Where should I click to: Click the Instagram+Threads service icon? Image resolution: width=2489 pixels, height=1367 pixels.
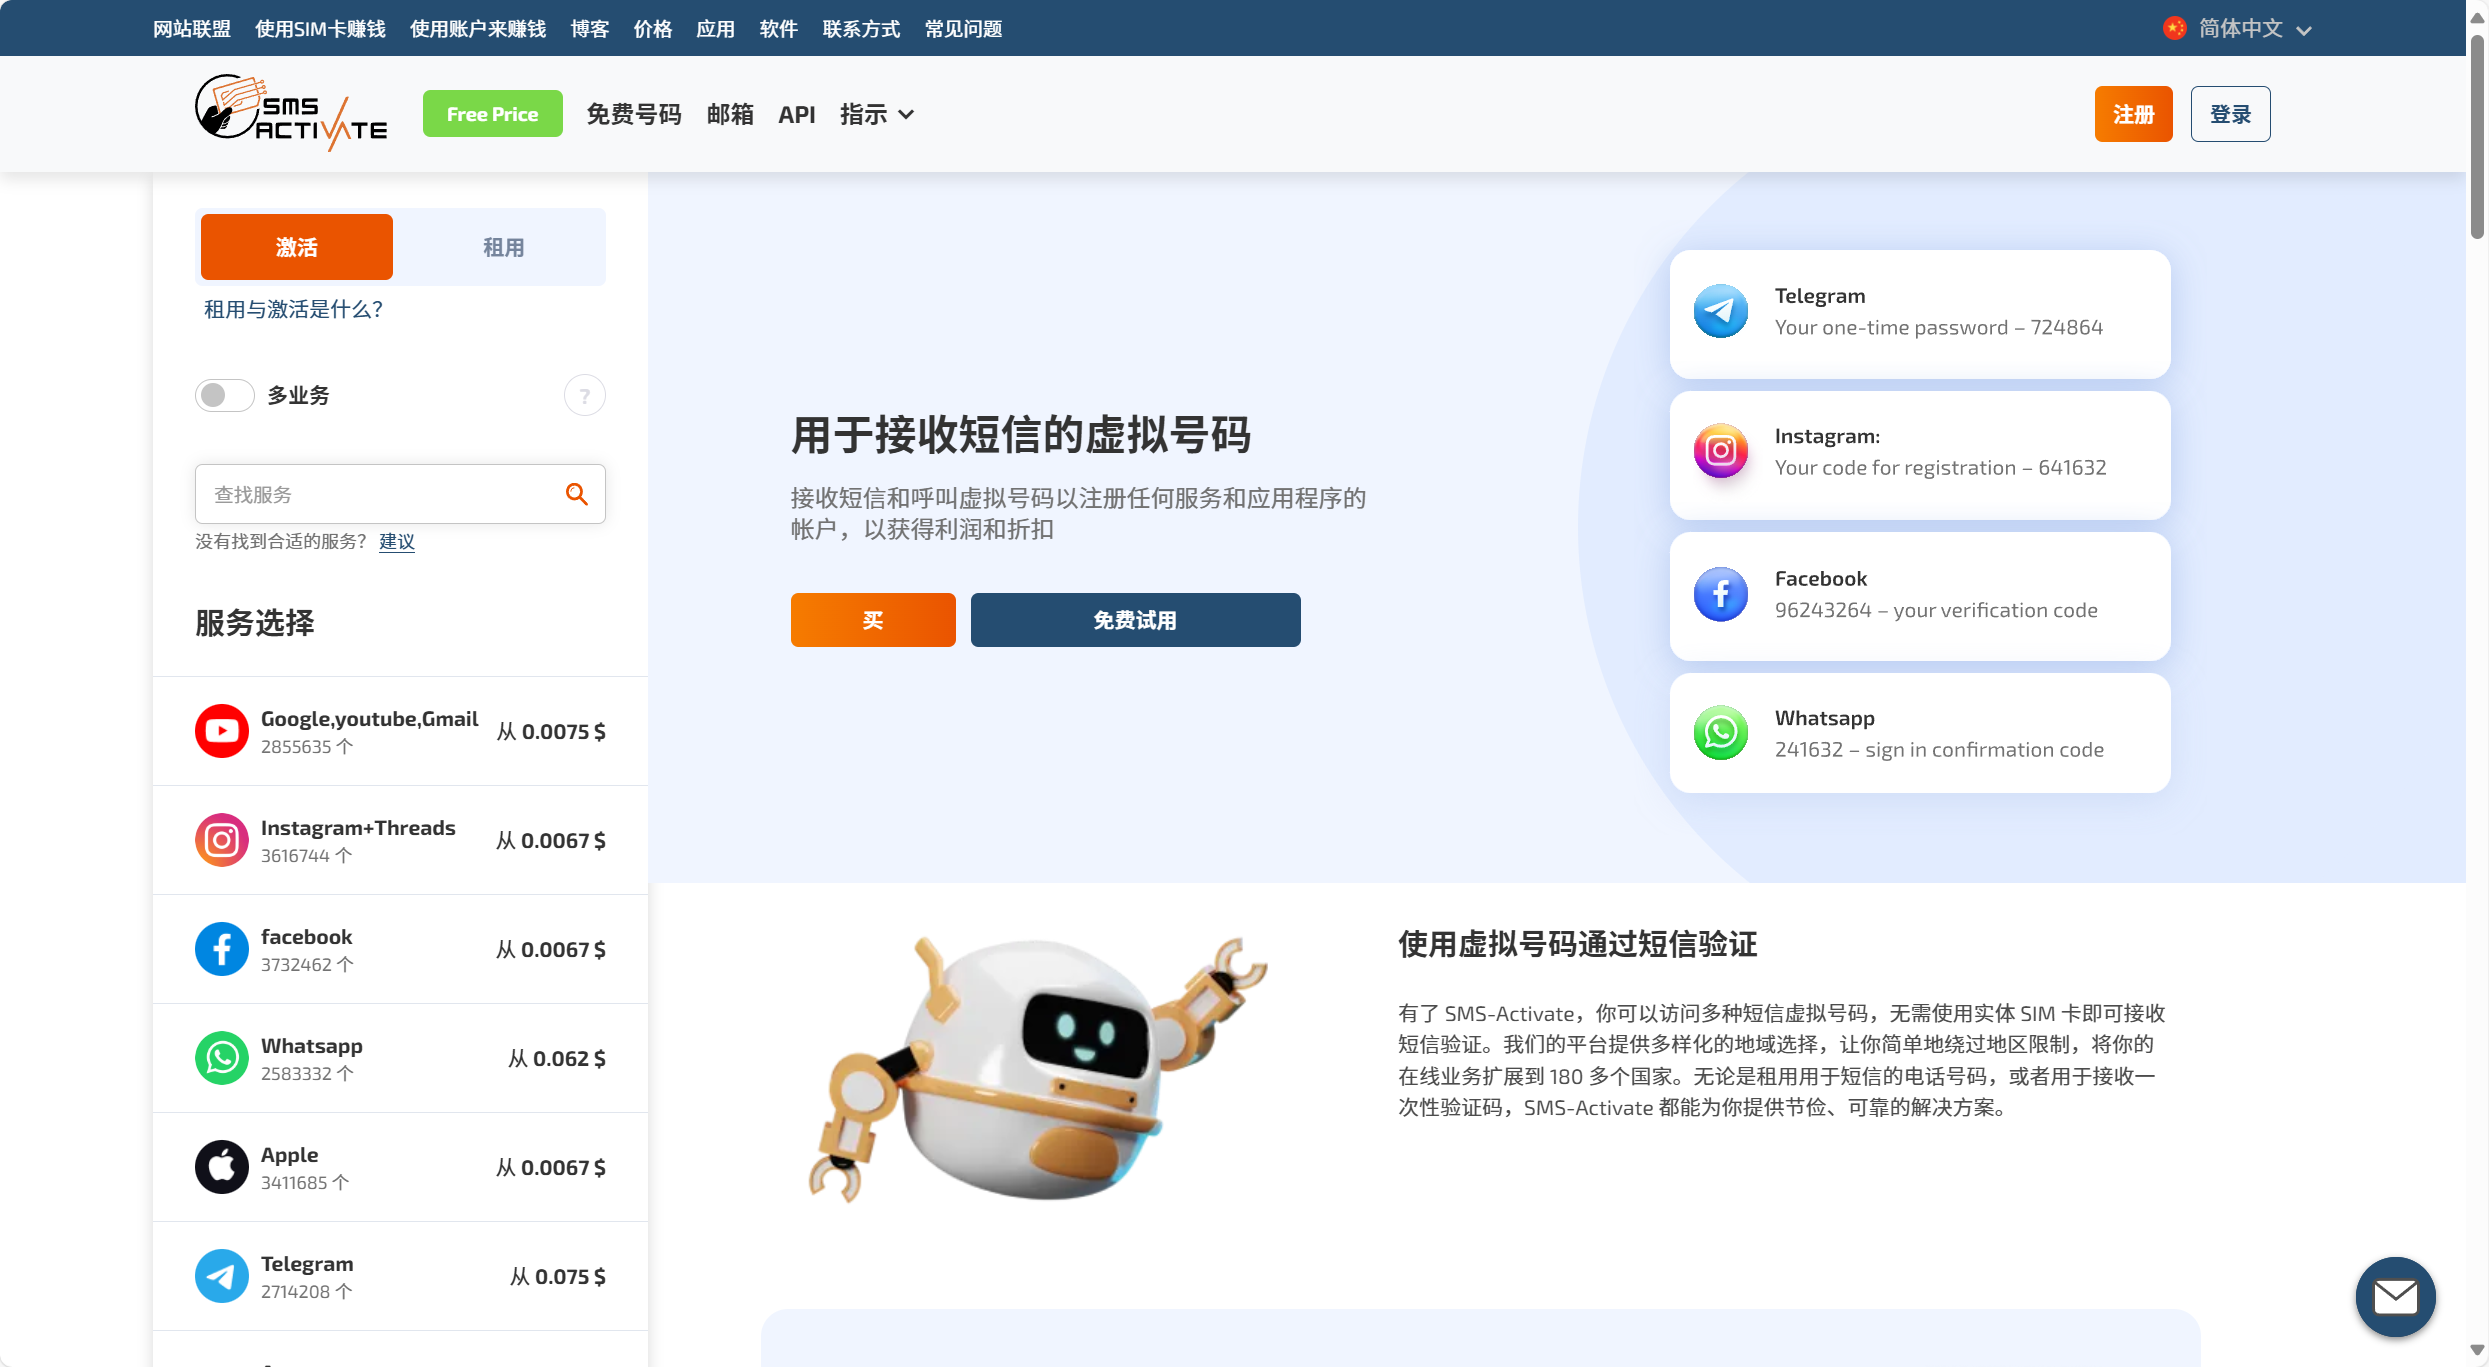click(221, 840)
